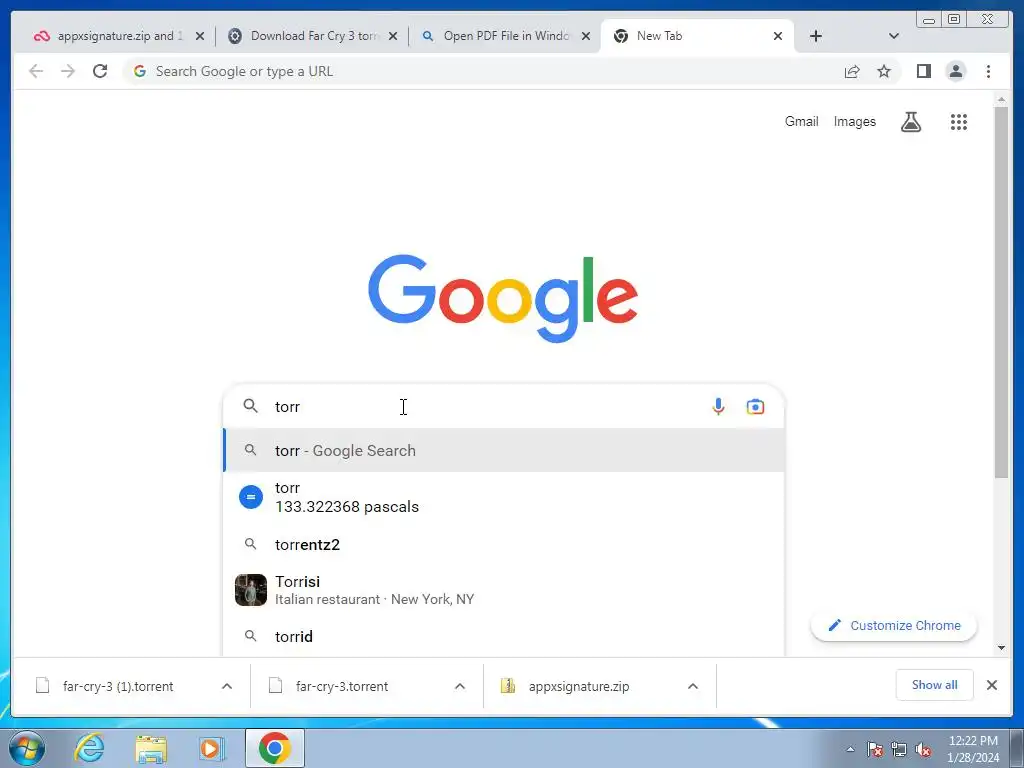Click the page vertical scrollbar thumb
The width and height of the screenshot is (1024, 768).
coord(1001,292)
